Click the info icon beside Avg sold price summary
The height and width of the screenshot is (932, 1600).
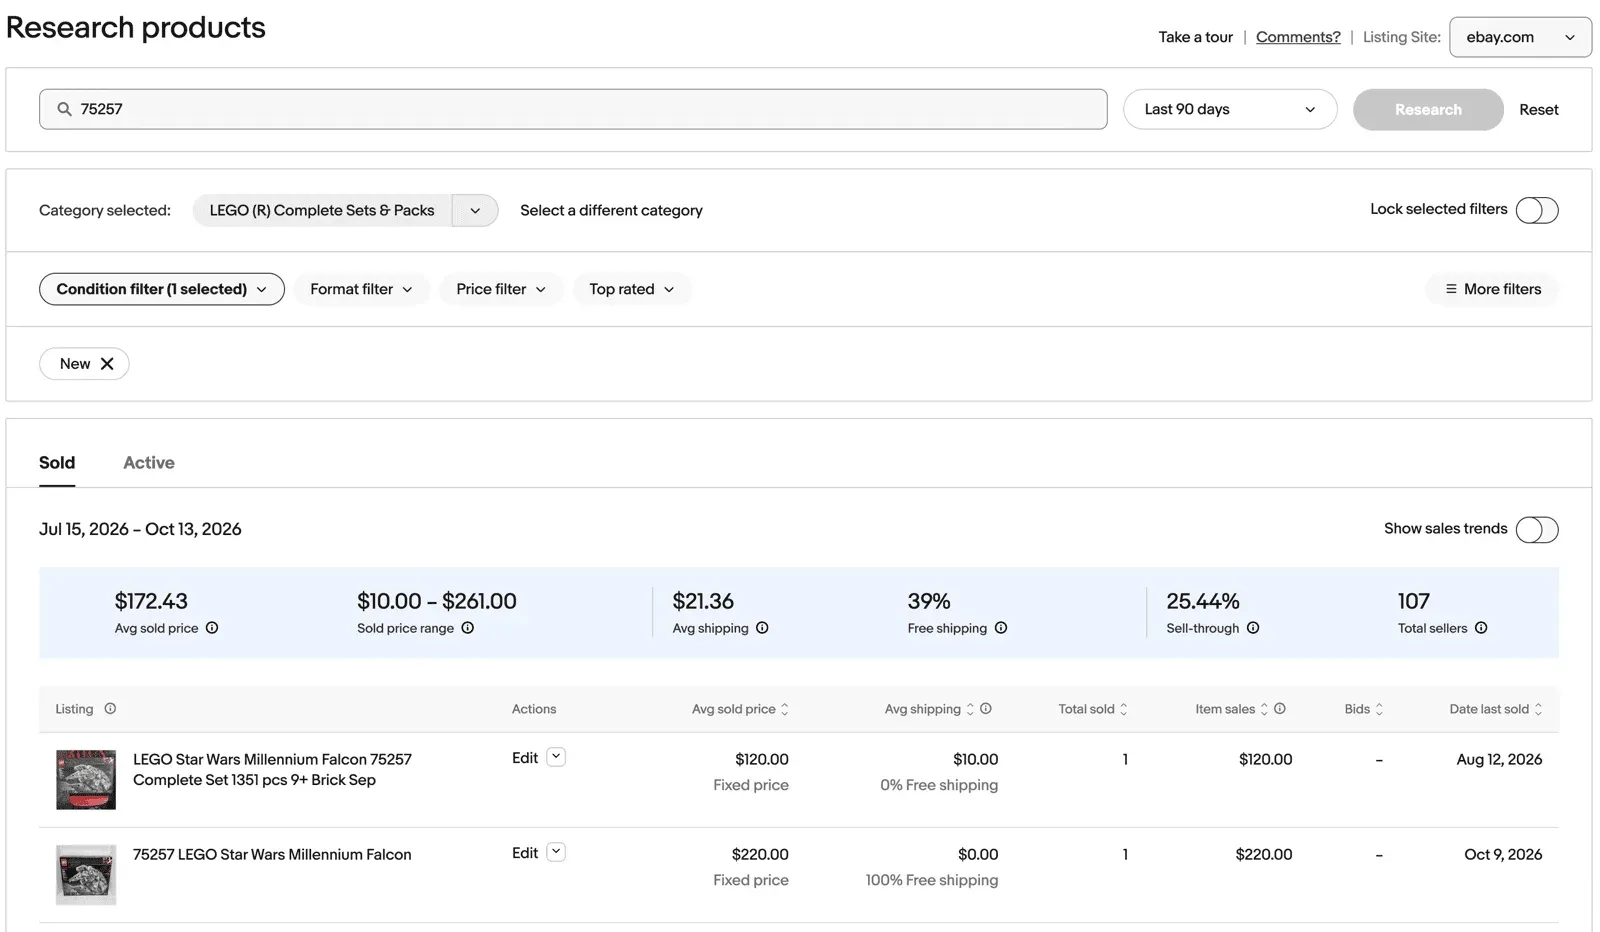212,628
